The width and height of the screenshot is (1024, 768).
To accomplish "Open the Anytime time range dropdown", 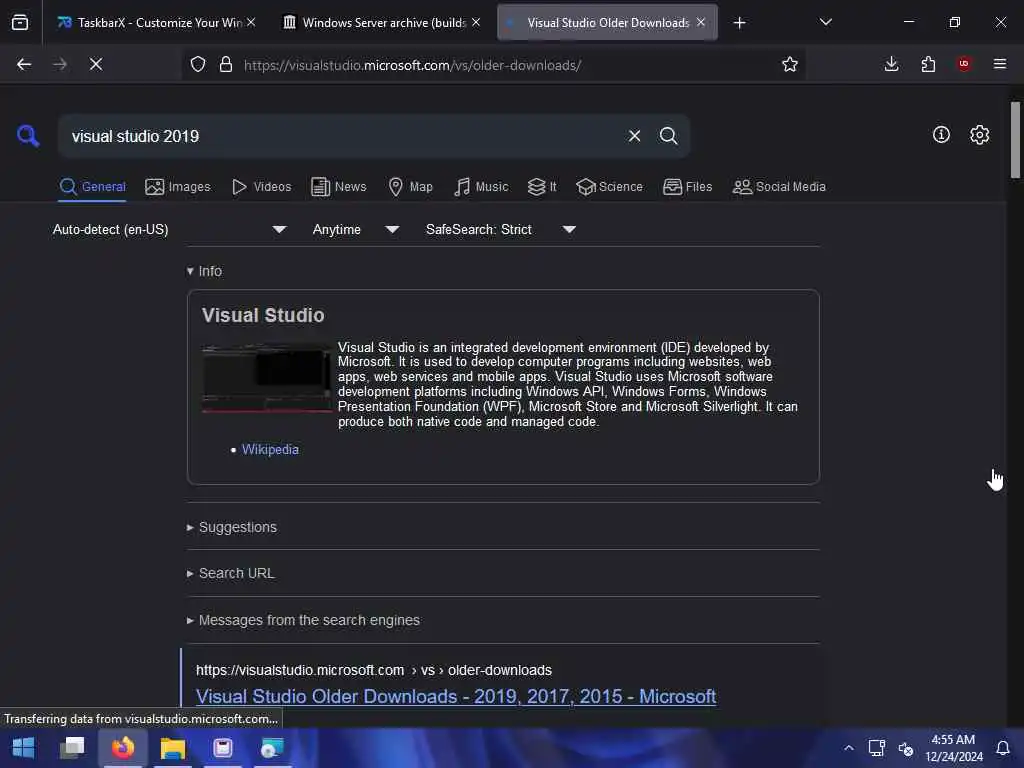I will pos(356,229).
